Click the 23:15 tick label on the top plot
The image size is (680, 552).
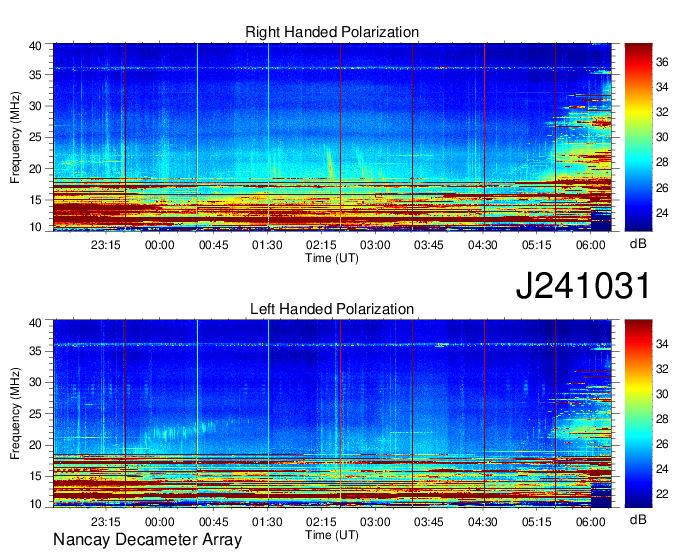point(105,245)
